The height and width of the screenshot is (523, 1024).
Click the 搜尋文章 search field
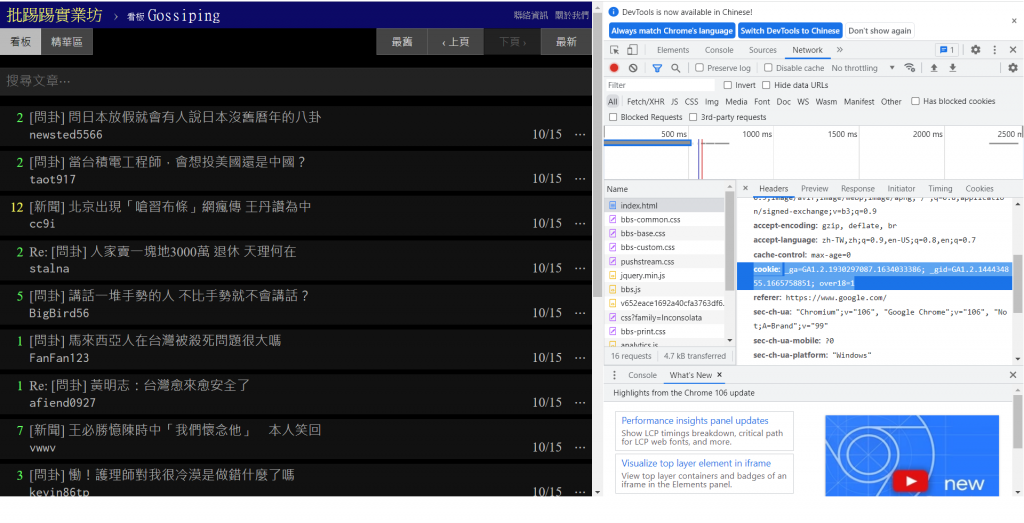click(296, 81)
